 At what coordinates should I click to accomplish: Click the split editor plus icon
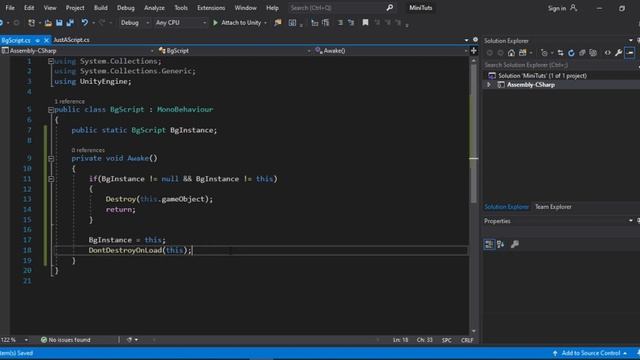[x=473, y=51]
